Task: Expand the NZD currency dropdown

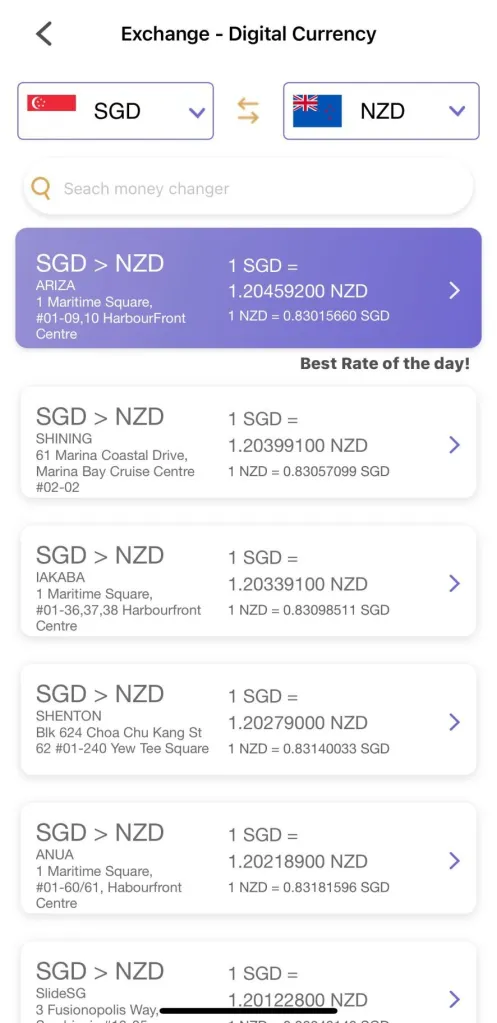Action: pyautogui.click(x=382, y=111)
